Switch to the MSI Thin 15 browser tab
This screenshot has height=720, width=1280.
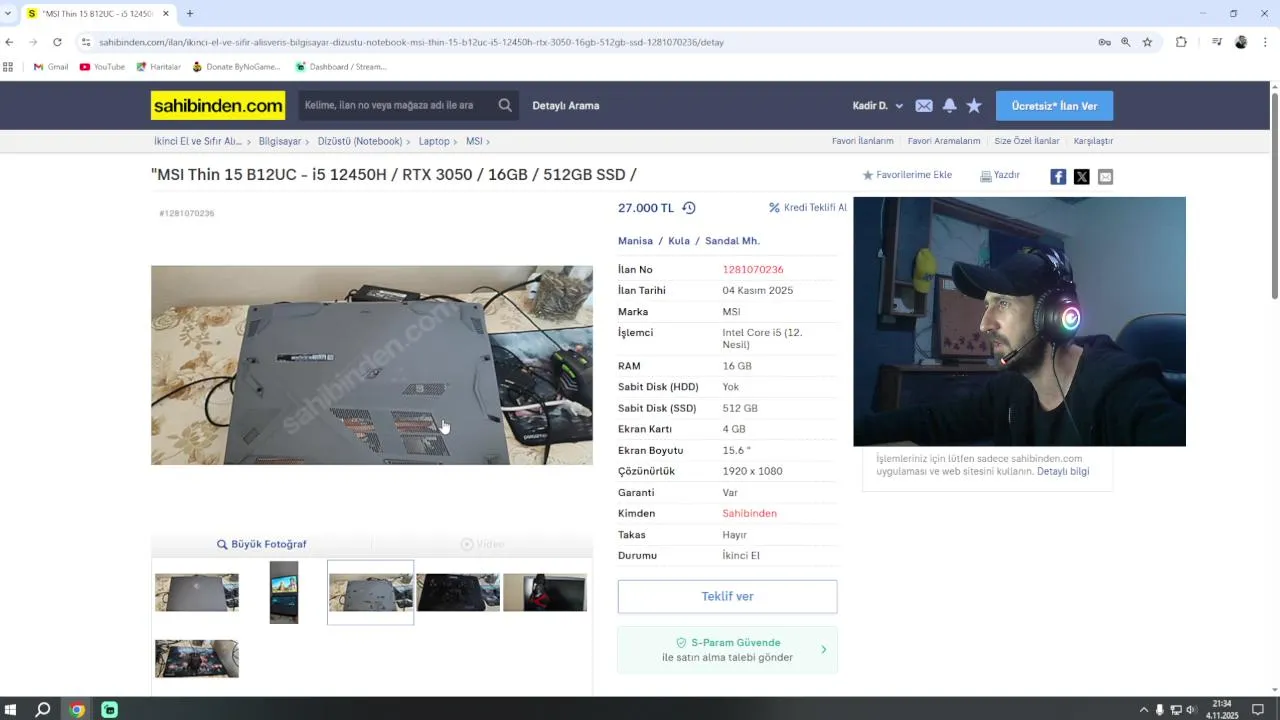pyautogui.click(x=98, y=13)
